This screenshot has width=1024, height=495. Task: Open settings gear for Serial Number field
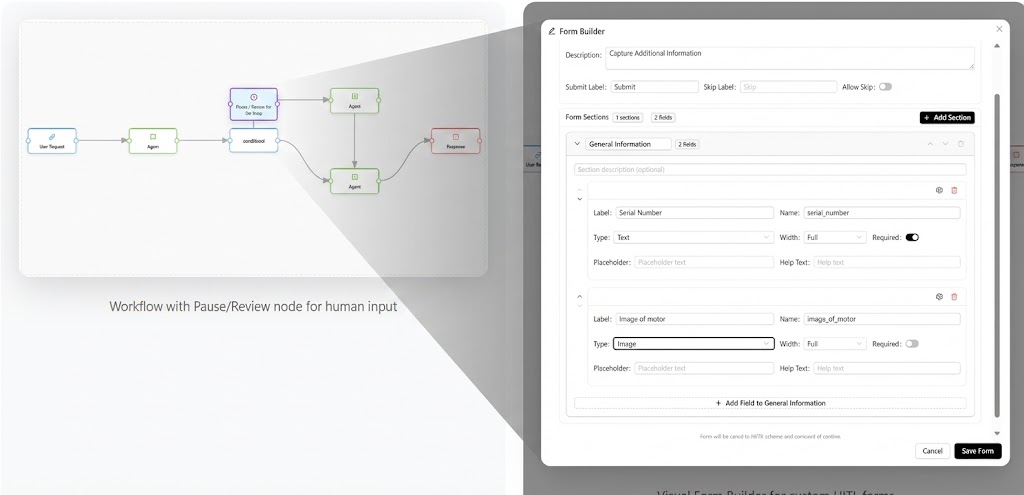939,190
